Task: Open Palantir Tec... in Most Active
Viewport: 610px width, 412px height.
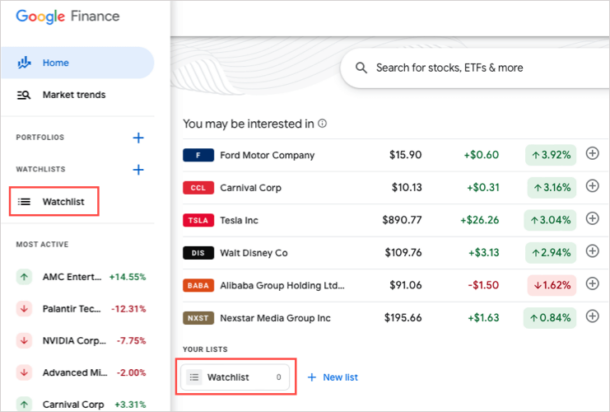Action: [x=81, y=309]
